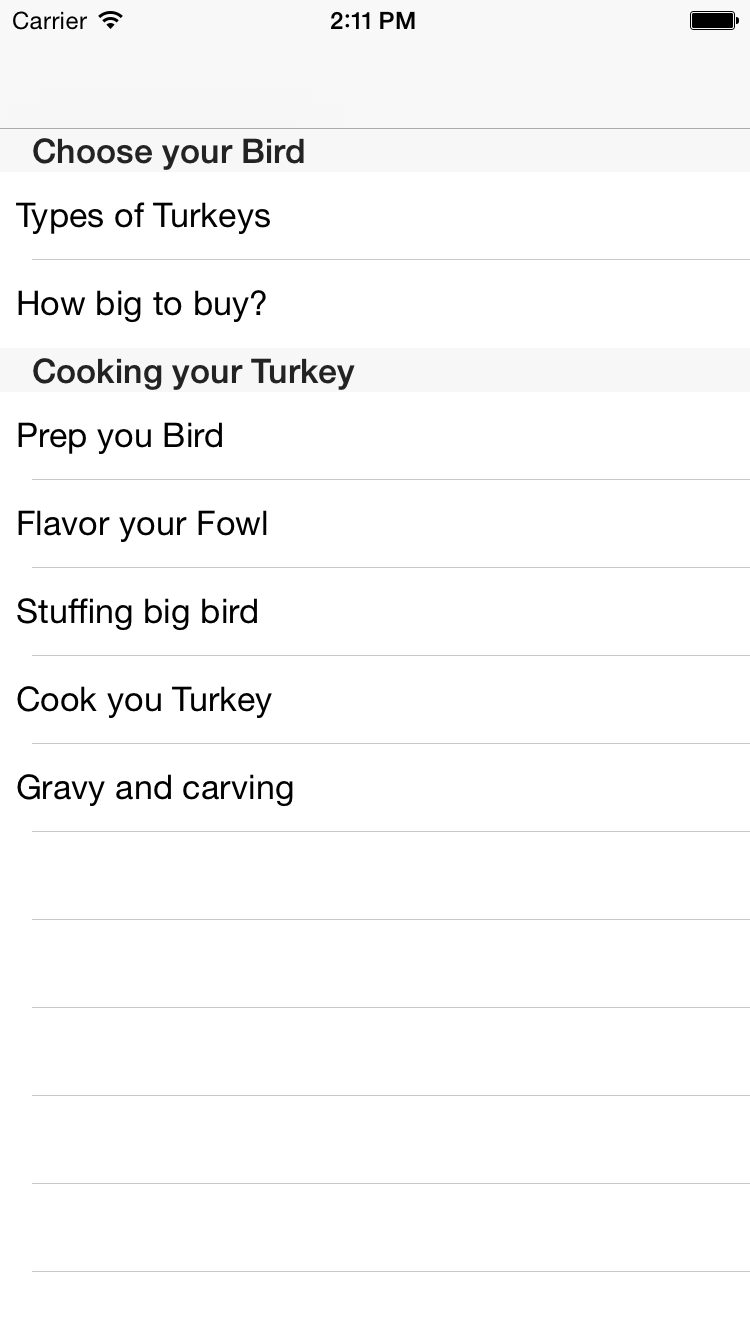This screenshot has height=1334, width=750.
Task: Select the Gravy and carving row
Action: click(x=375, y=788)
